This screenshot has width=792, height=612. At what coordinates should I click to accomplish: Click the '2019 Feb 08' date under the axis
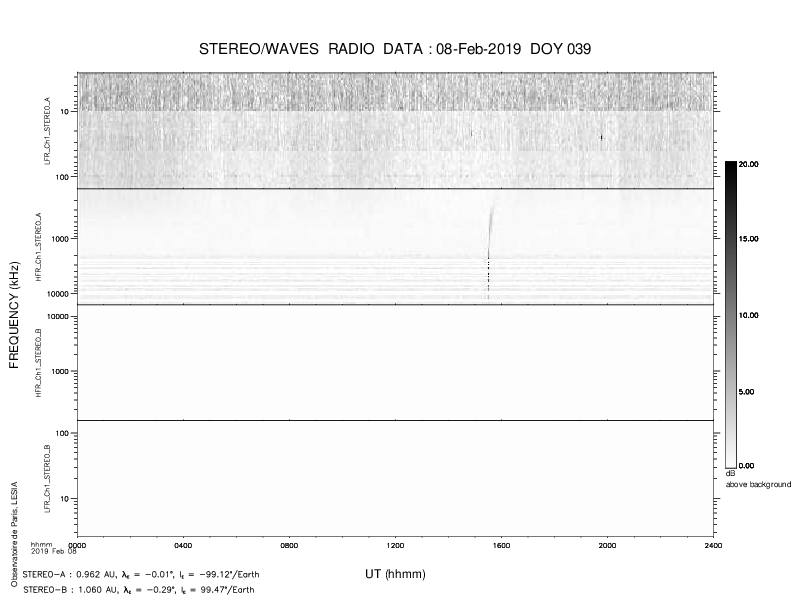click(54, 551)
